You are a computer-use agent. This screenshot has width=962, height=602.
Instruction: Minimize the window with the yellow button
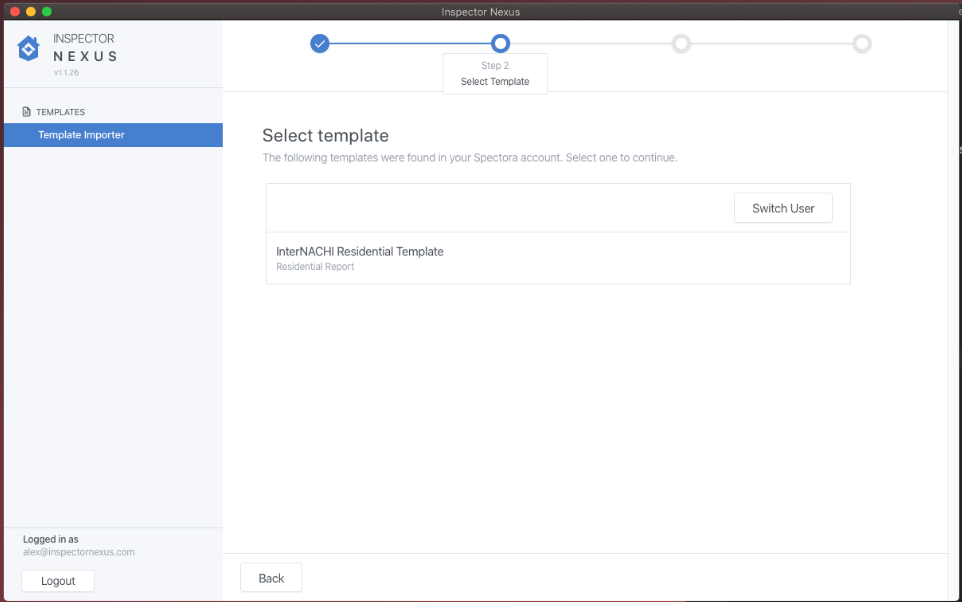(x=31, y=11)
